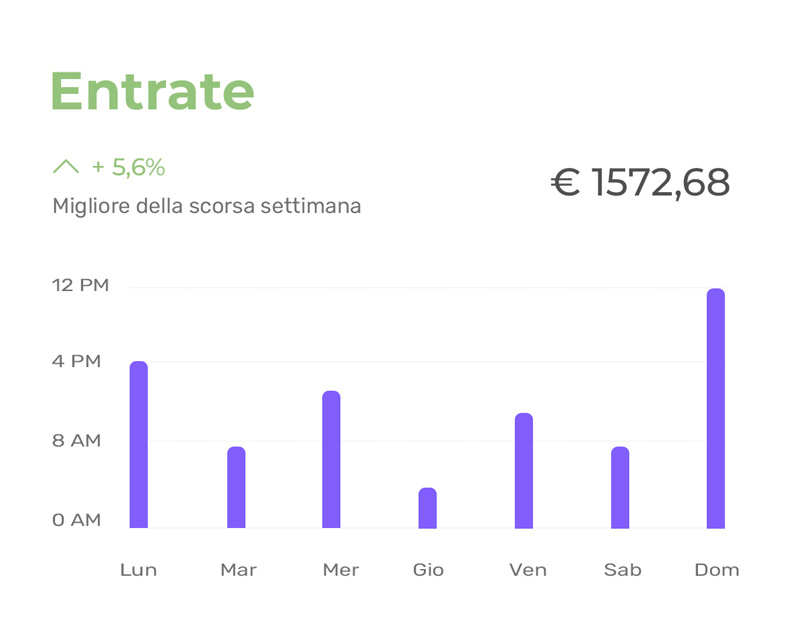Select the Mer bar in chart
Viewport: 800px width, 634px height.
tap(331, 459)
